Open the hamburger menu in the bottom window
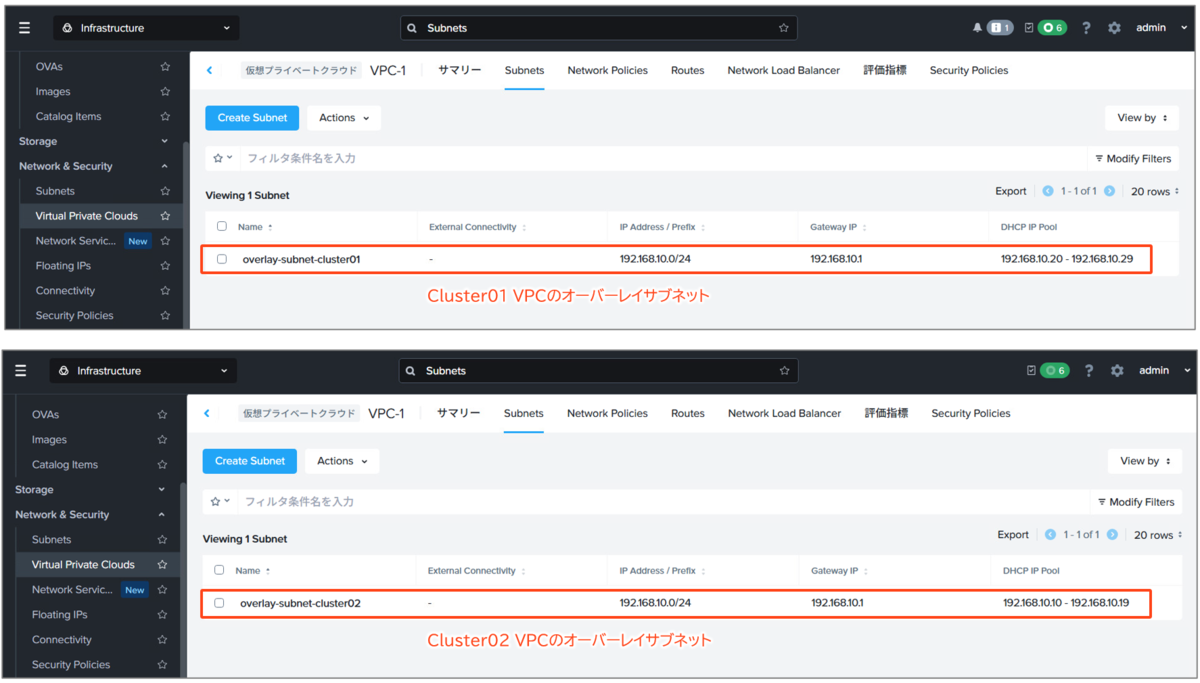1200x683 pixels. click(21, 371)
